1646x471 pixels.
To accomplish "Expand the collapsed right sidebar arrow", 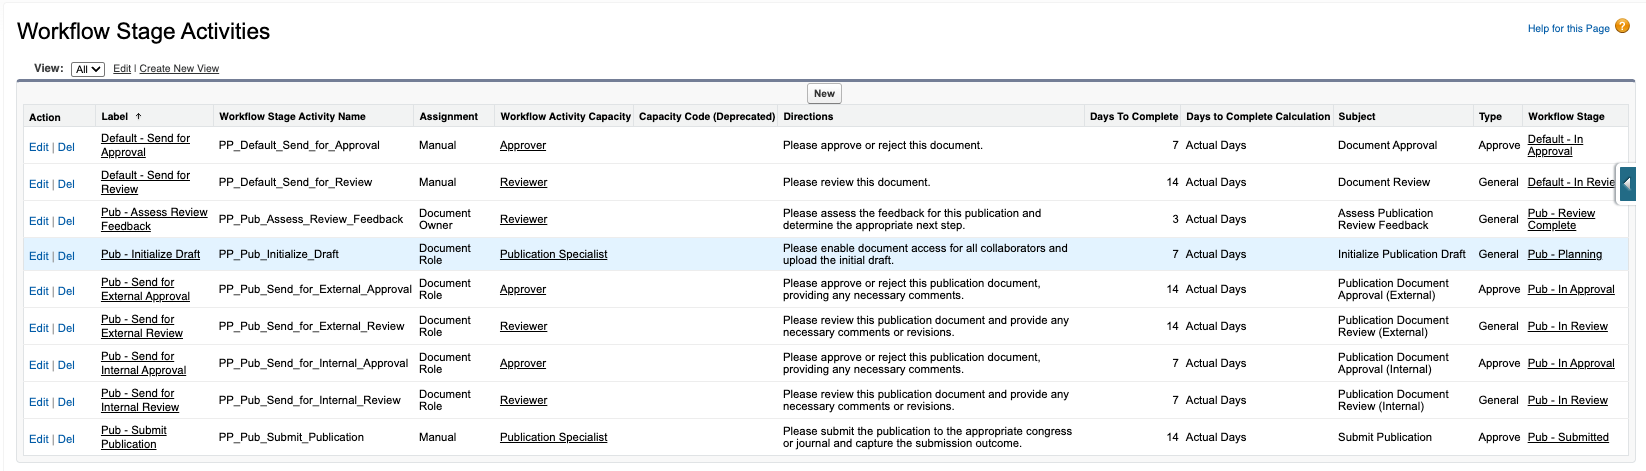I will pyautogui.click(x=1627, y=184).
